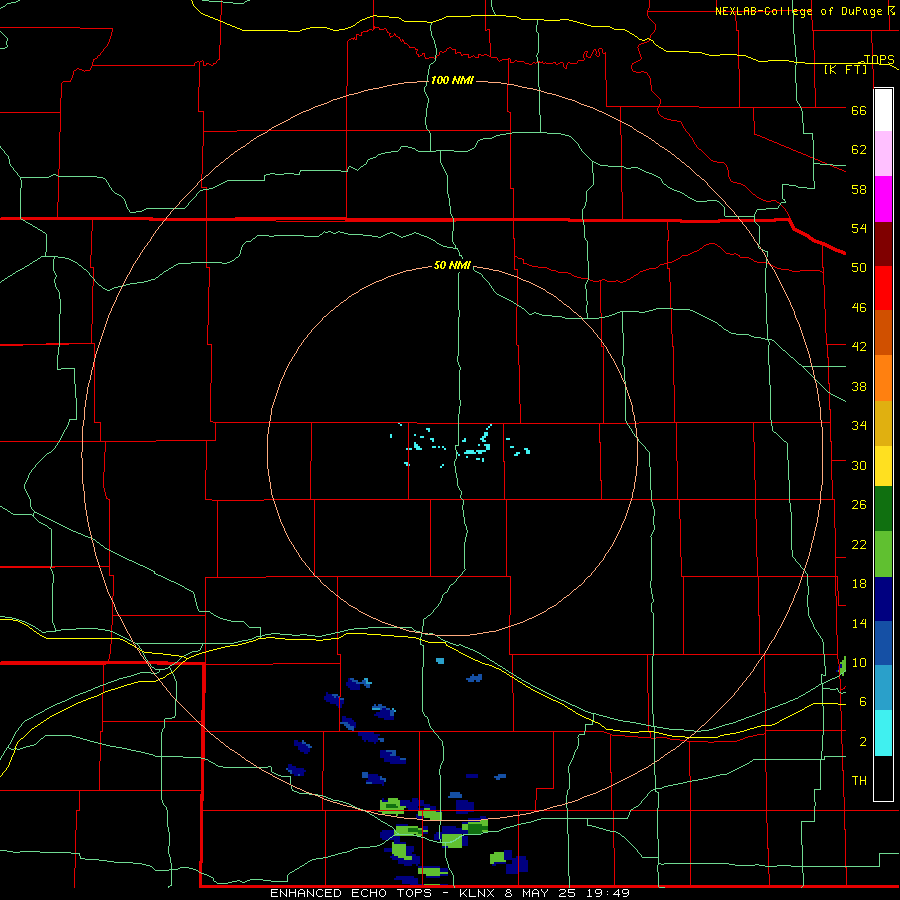Click the bright red band near 46-50

(883, 288)
